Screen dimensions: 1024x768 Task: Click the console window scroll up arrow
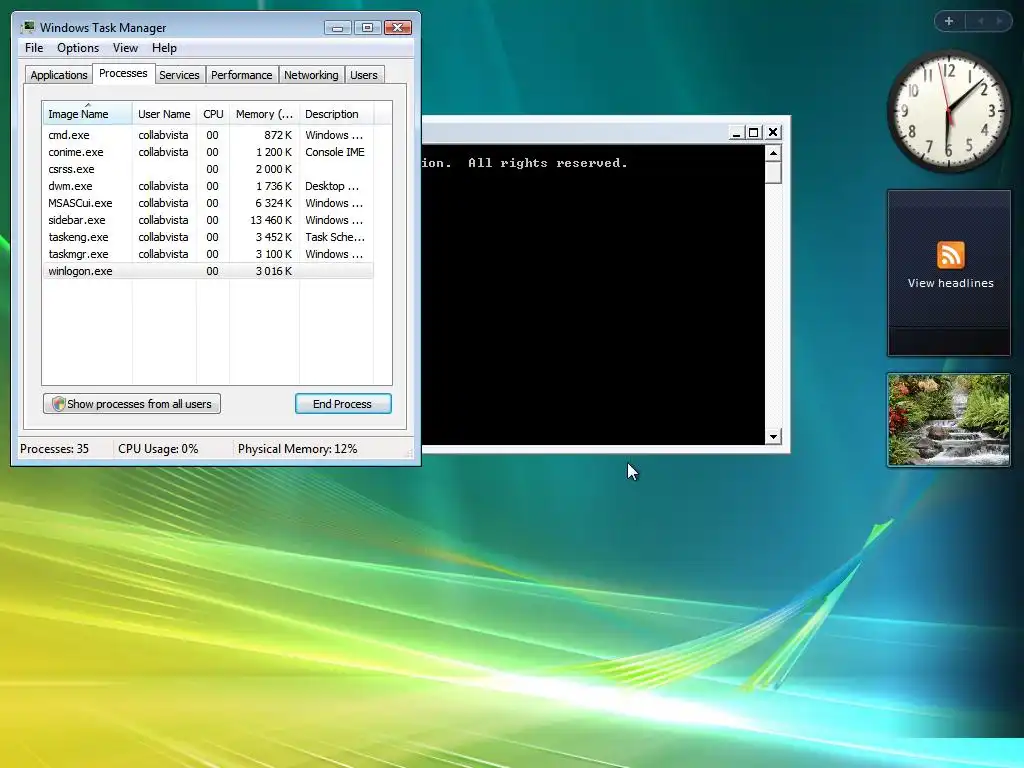tap(773, 153)
